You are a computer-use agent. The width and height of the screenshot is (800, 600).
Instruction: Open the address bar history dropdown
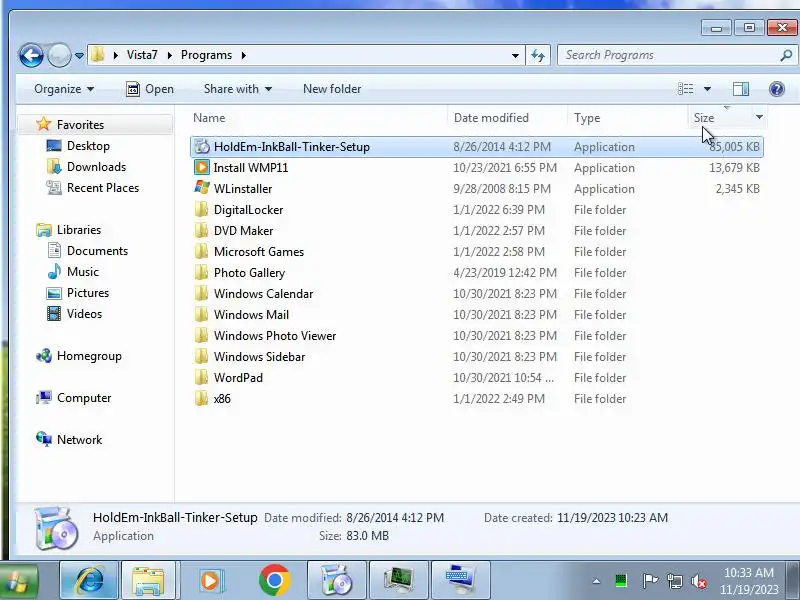point(515,55)
